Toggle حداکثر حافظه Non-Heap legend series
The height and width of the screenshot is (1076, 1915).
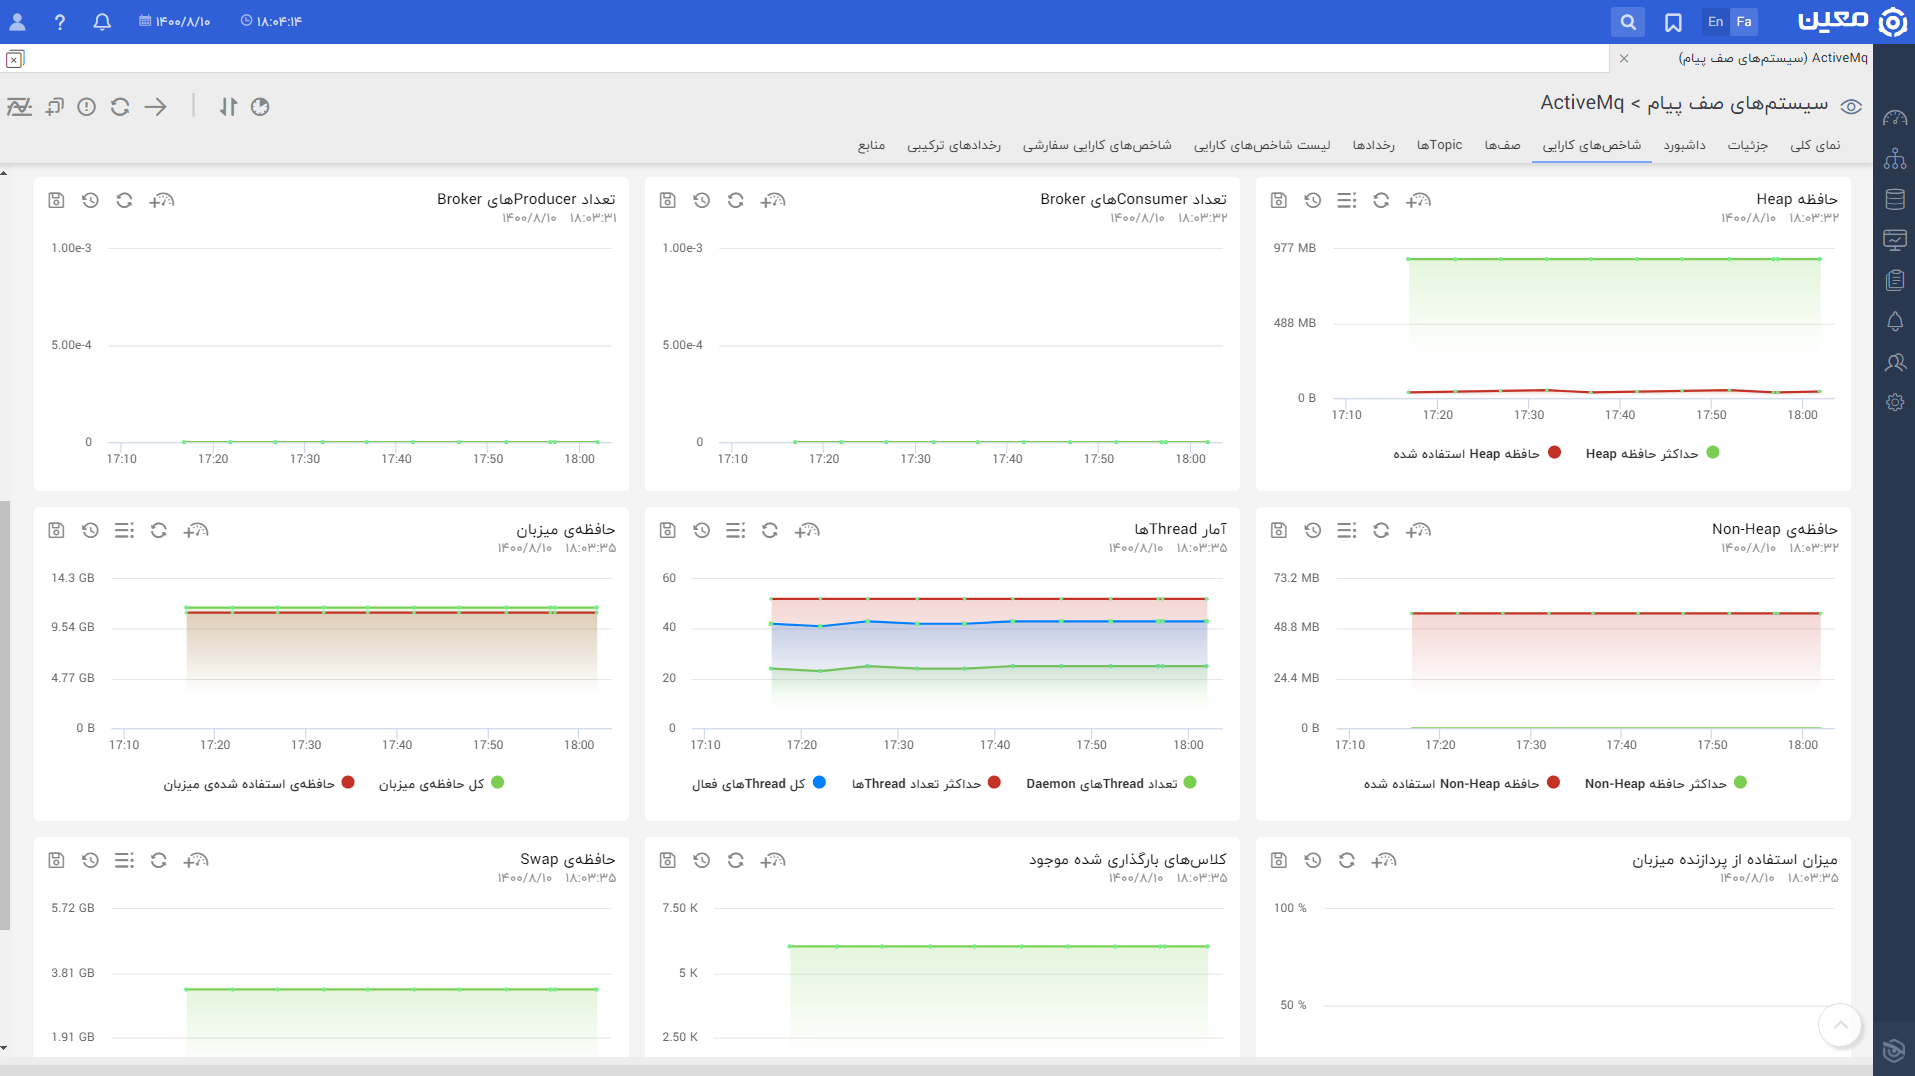point(1665,783)
